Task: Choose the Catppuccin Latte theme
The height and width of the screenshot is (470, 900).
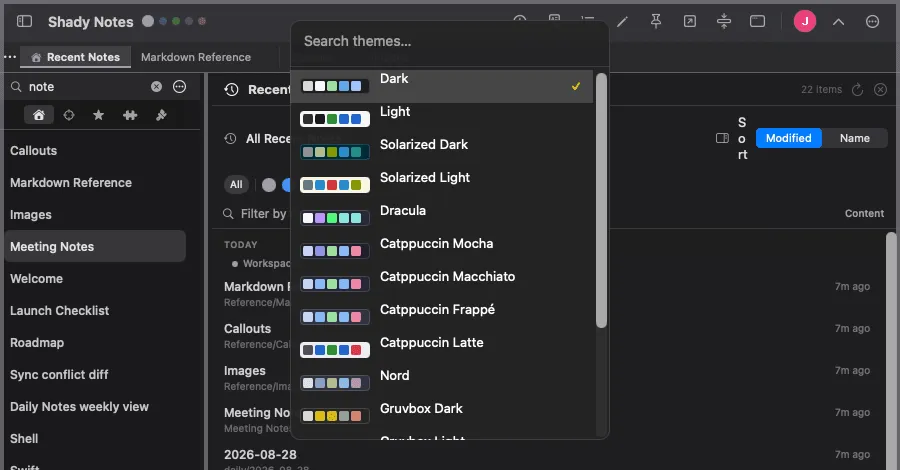Action: tap(442, 351)
